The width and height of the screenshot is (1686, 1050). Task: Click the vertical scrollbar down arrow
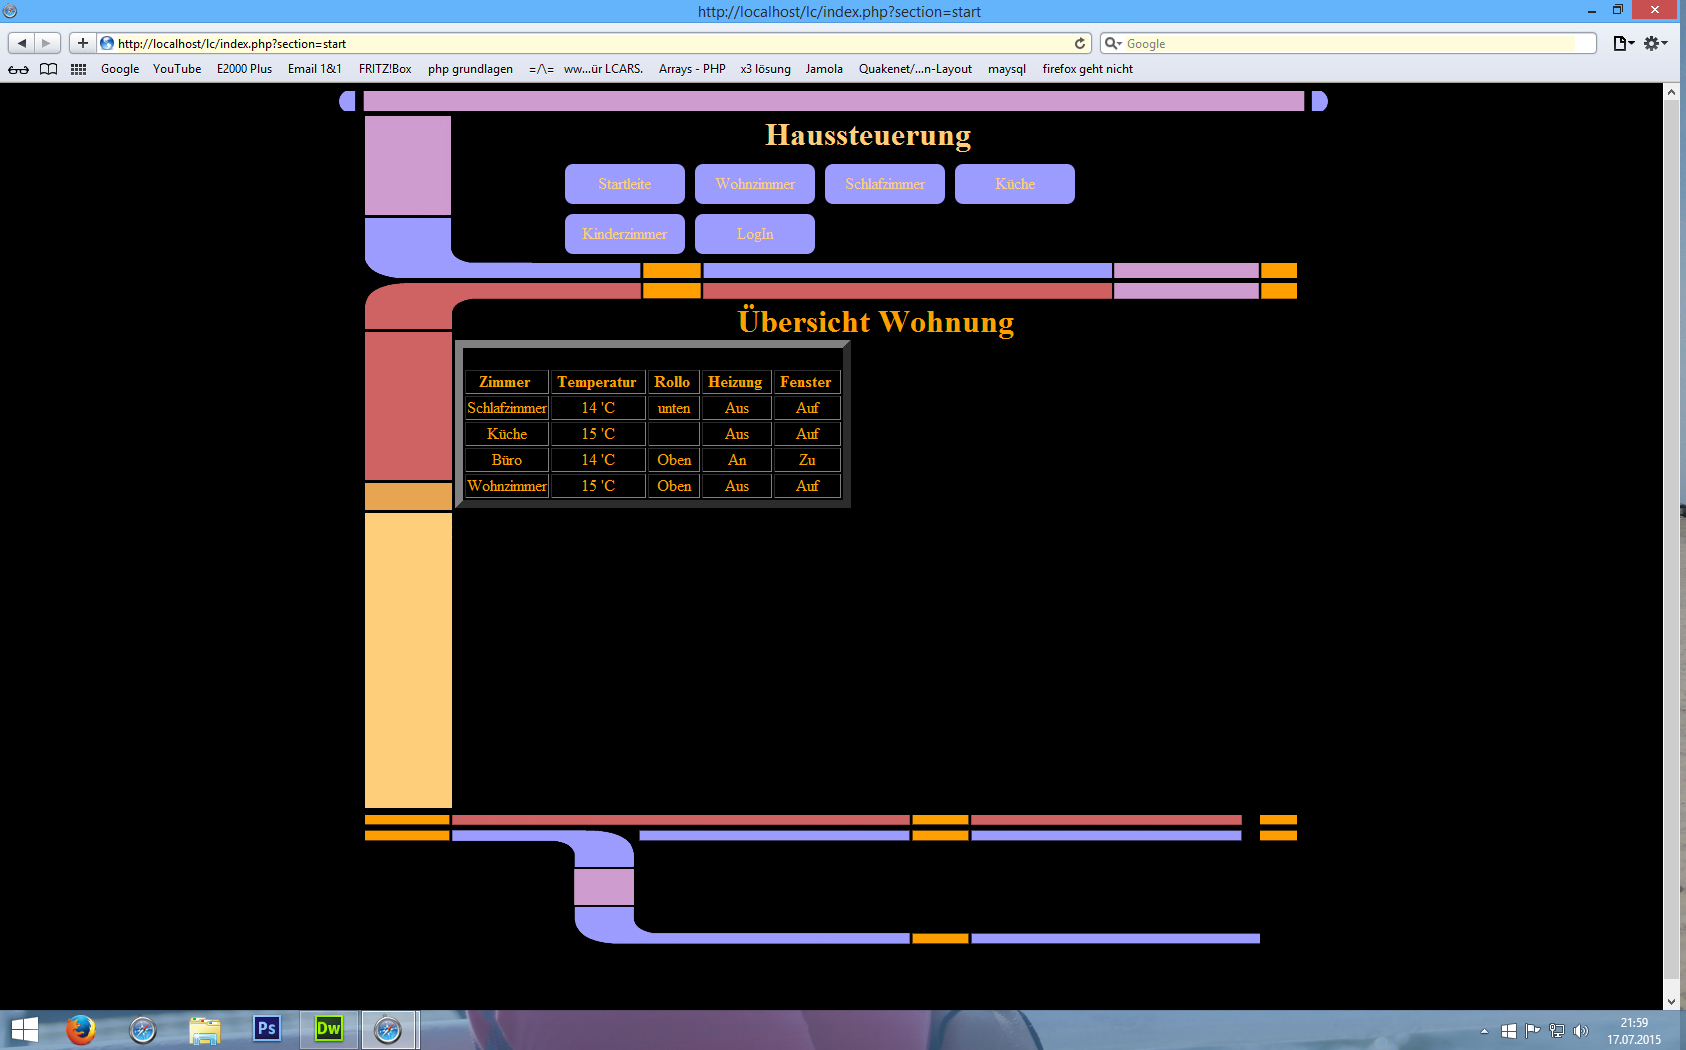(x=1671, y=1001)
